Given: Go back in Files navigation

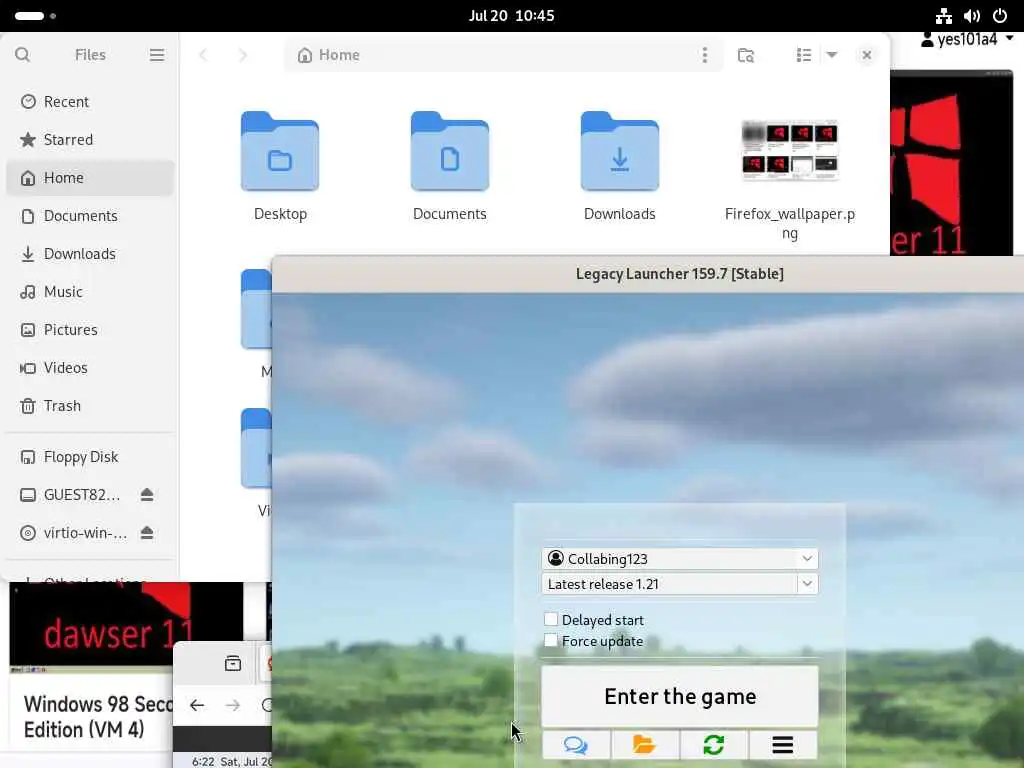Looking at the screenshot, I should pyautogui.click(x=203, y=55).
